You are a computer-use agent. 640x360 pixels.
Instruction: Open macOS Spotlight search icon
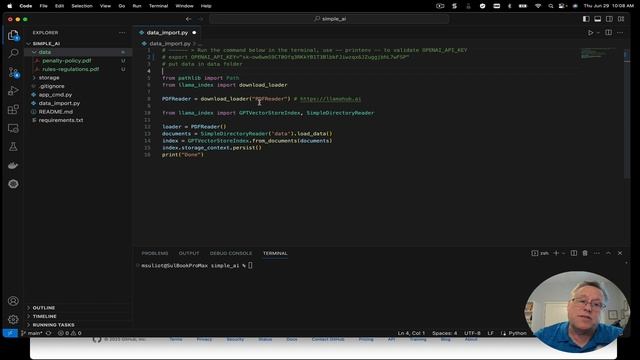click(551, 6)
